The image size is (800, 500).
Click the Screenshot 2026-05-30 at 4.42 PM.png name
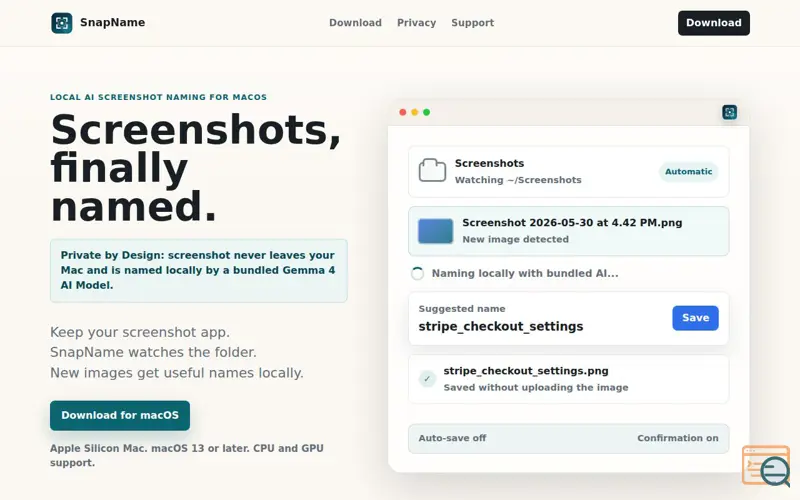click(572, 222)
